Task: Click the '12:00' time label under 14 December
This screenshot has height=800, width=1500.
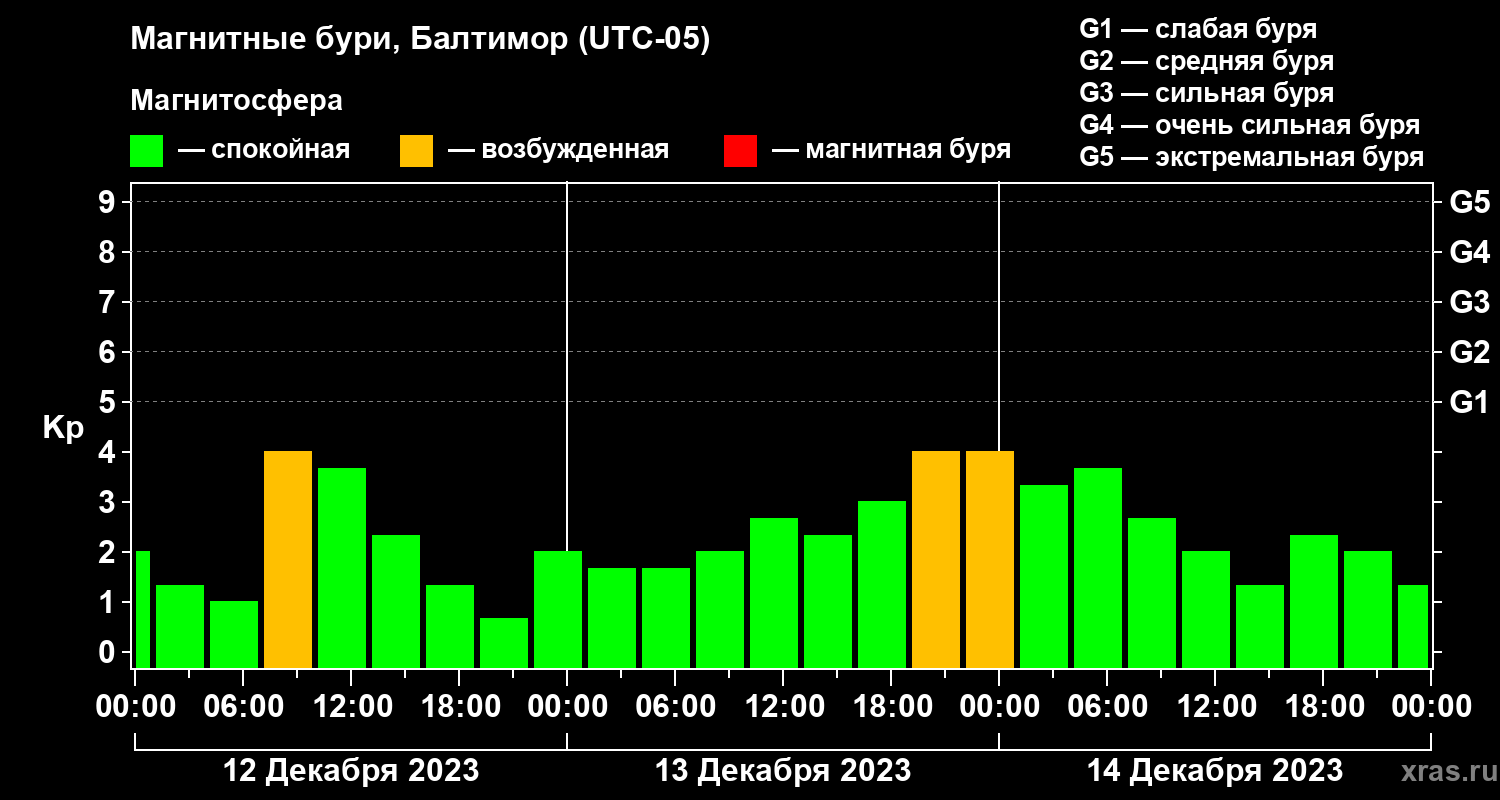Action: tap(1215, 706)
